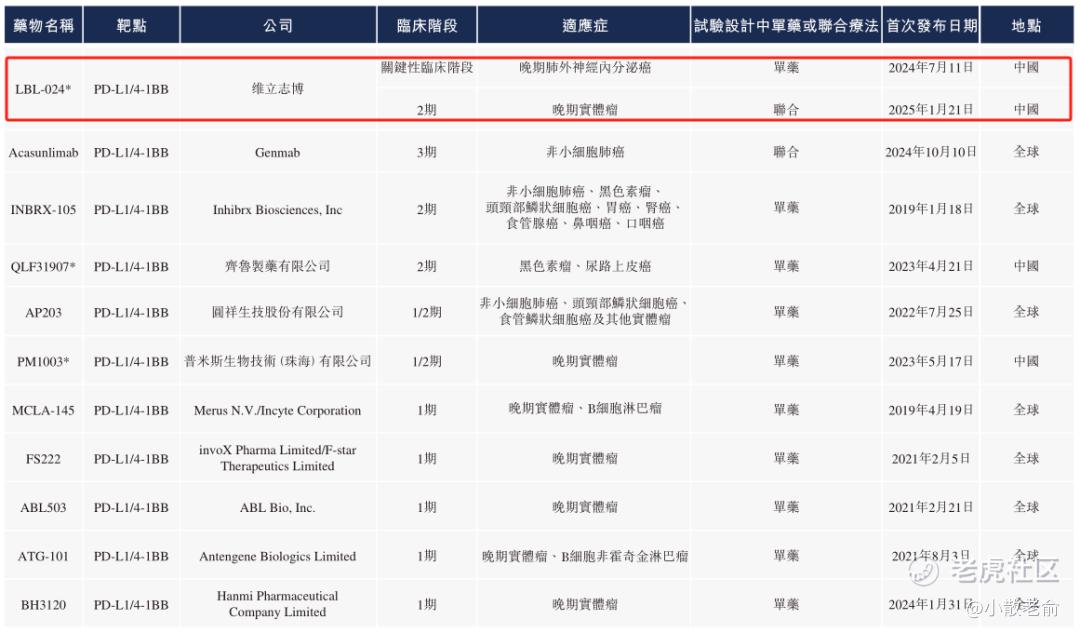Viewport: 1080px width, 633px height.
Task: Select the 齊魯製藥有限公司 company cell
Action: pyautogui.click(x=278, y=266)
